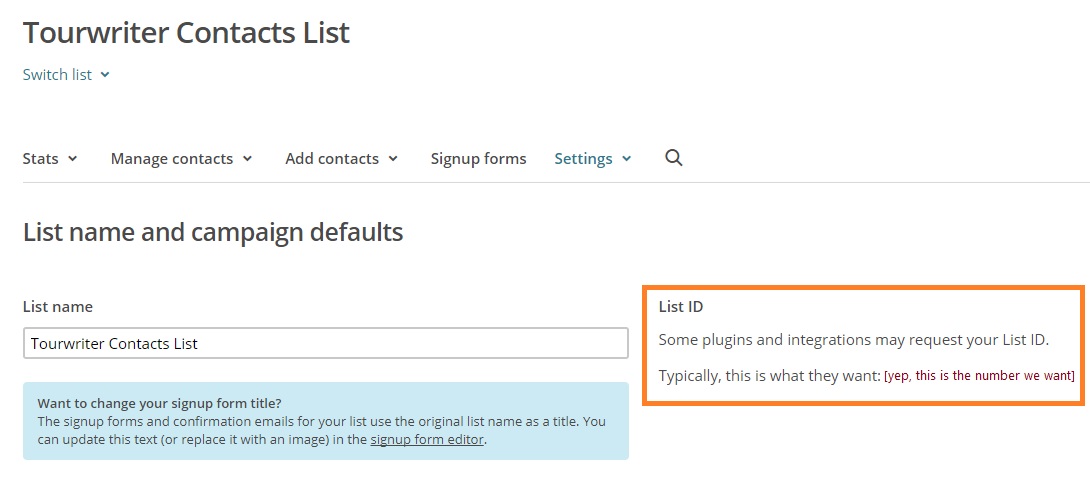Go to the Signup forms tab
Screen dimensions: 1090x489
tap(478, 159)
